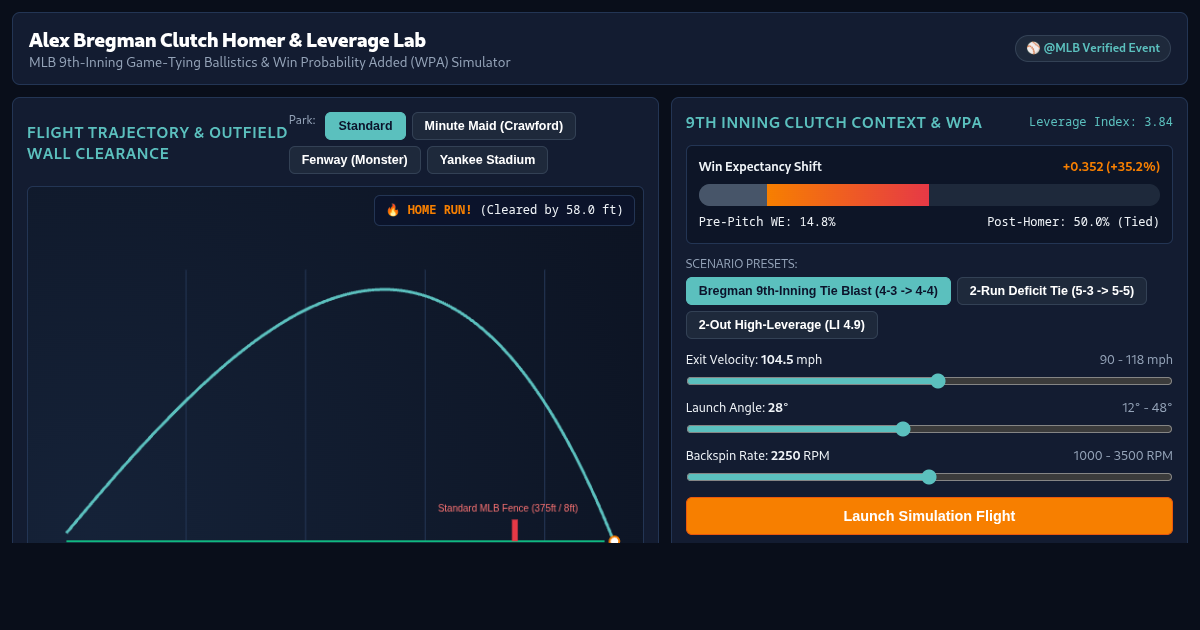The width and height of the screenshot is (1200, 630).
Task: Click the baseball icon in the verified badge
Action: tap(1033, 48)
